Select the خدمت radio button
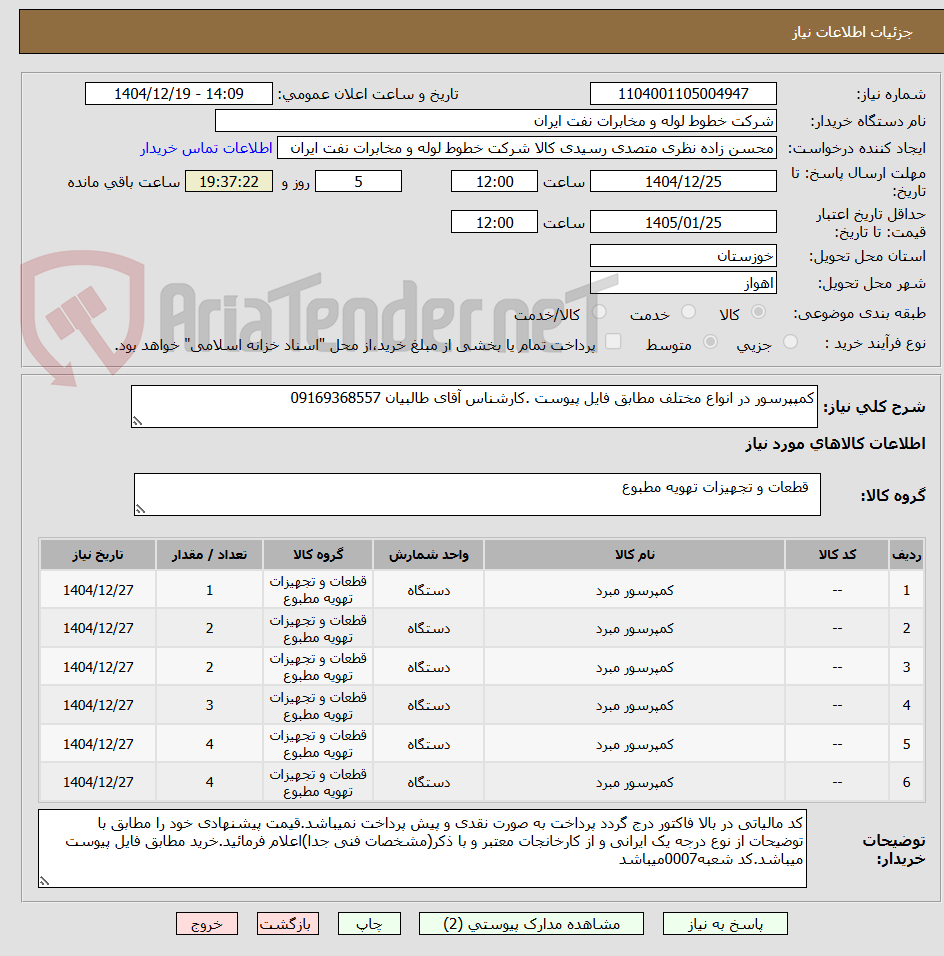This screenshot has width=944, height=956. (688, 312)
